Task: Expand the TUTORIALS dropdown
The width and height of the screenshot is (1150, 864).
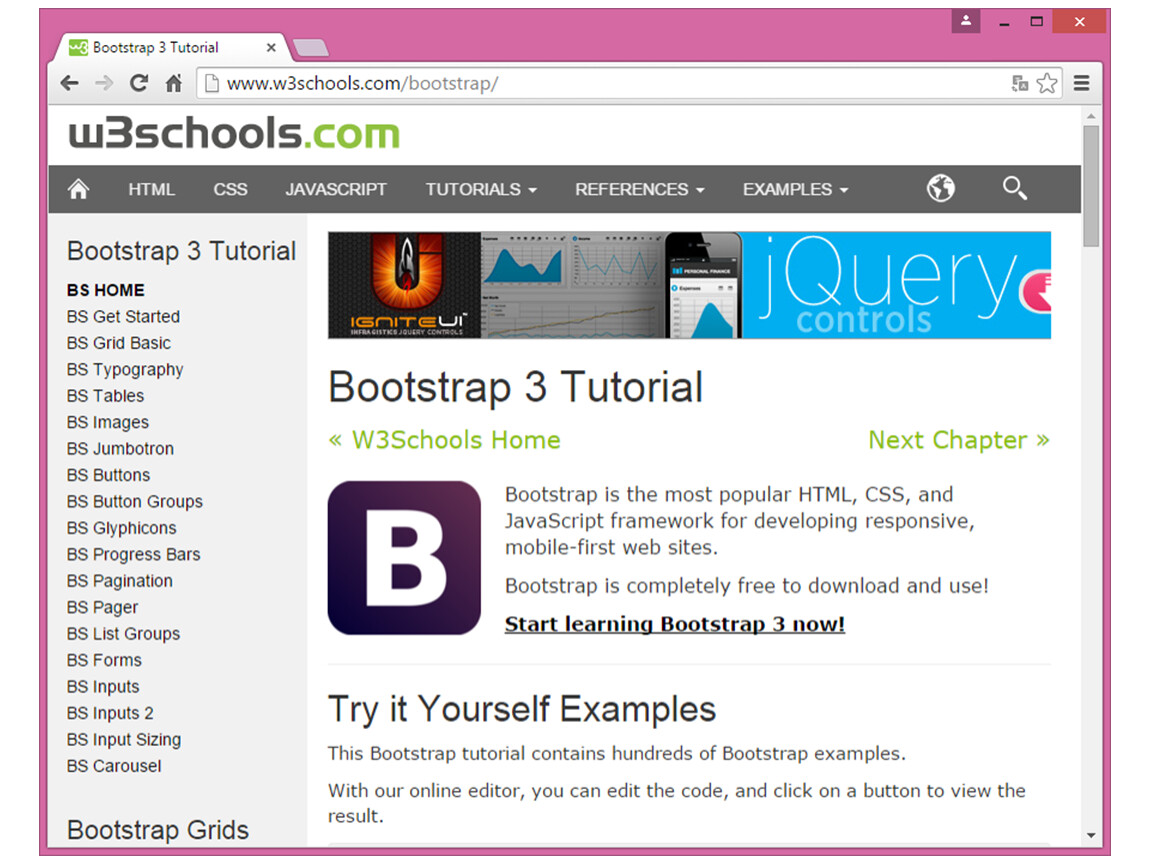Action: click(481, 189)
